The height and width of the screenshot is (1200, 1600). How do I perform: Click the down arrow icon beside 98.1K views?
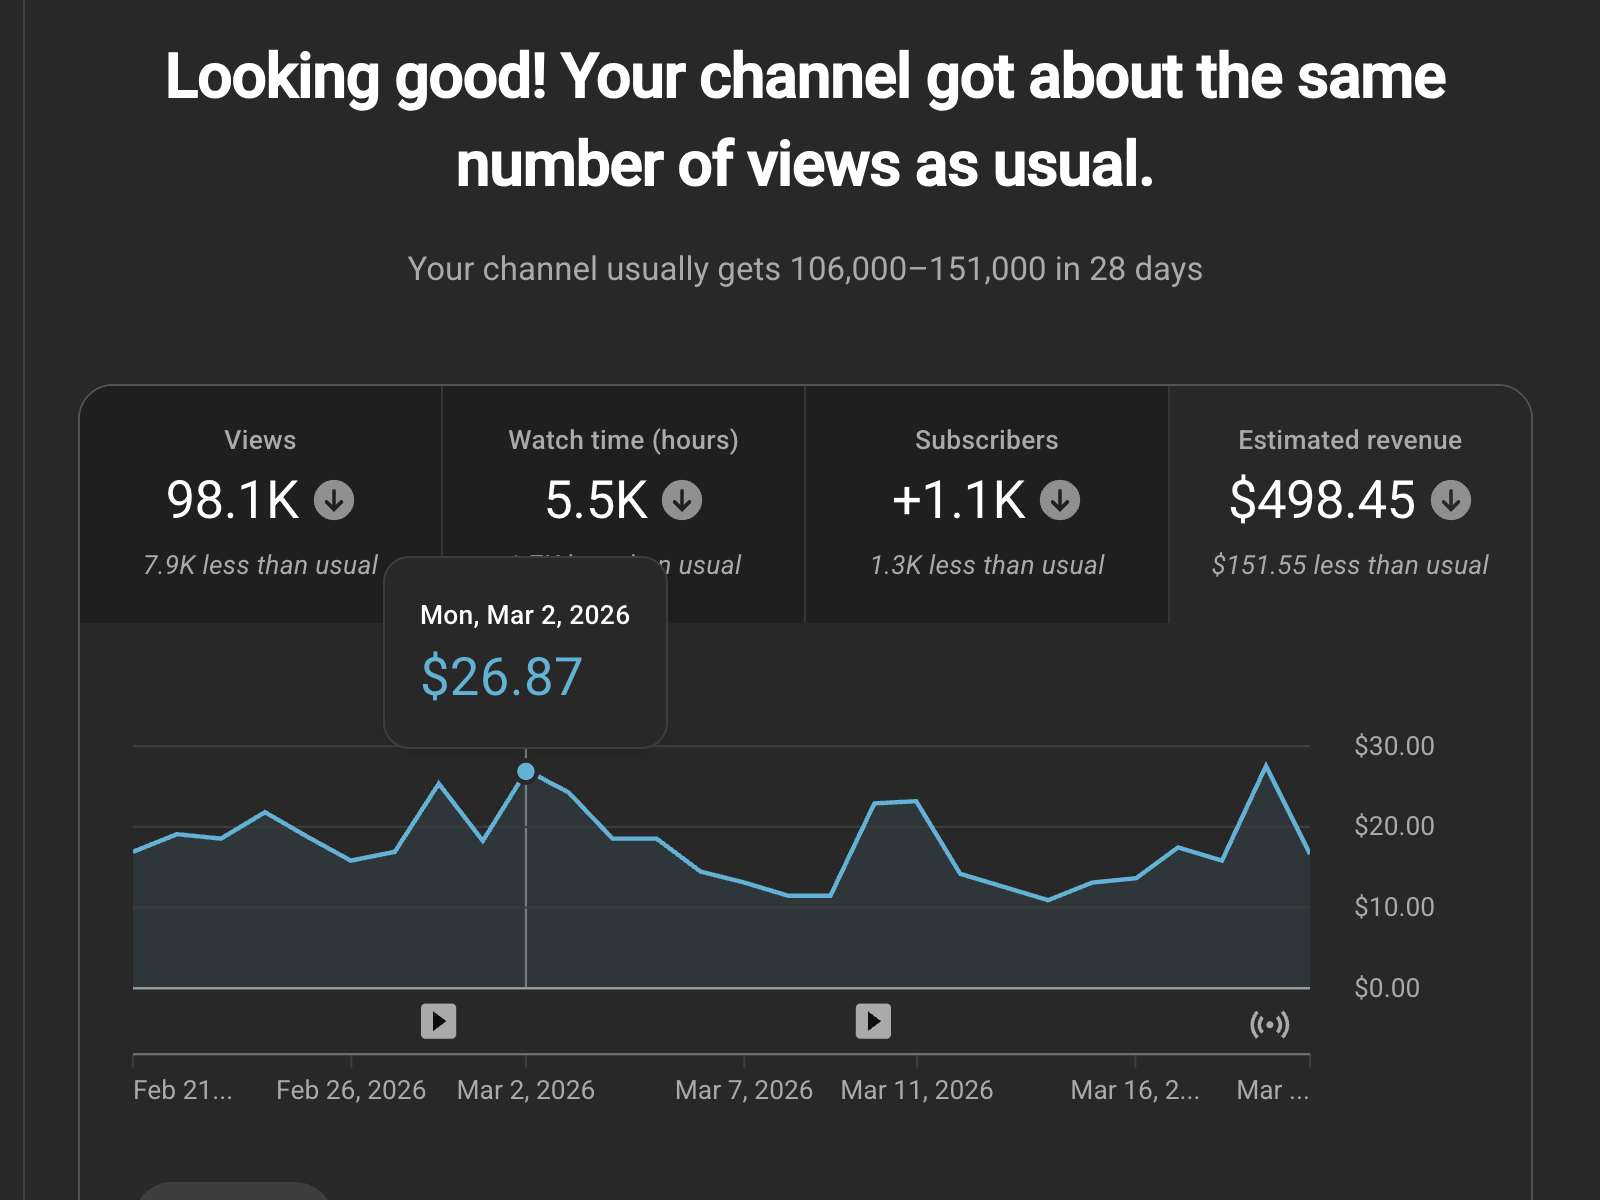tap(334, 500)
